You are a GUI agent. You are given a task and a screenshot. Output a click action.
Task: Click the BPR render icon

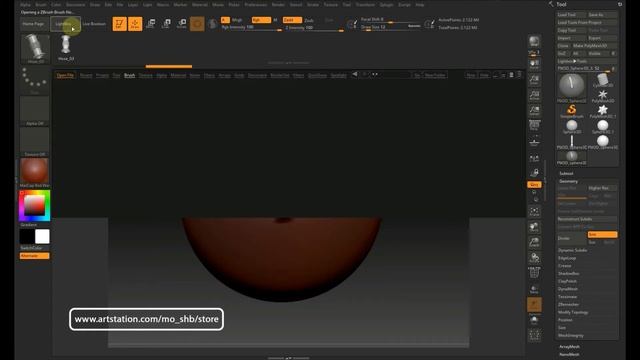[534, 42]
